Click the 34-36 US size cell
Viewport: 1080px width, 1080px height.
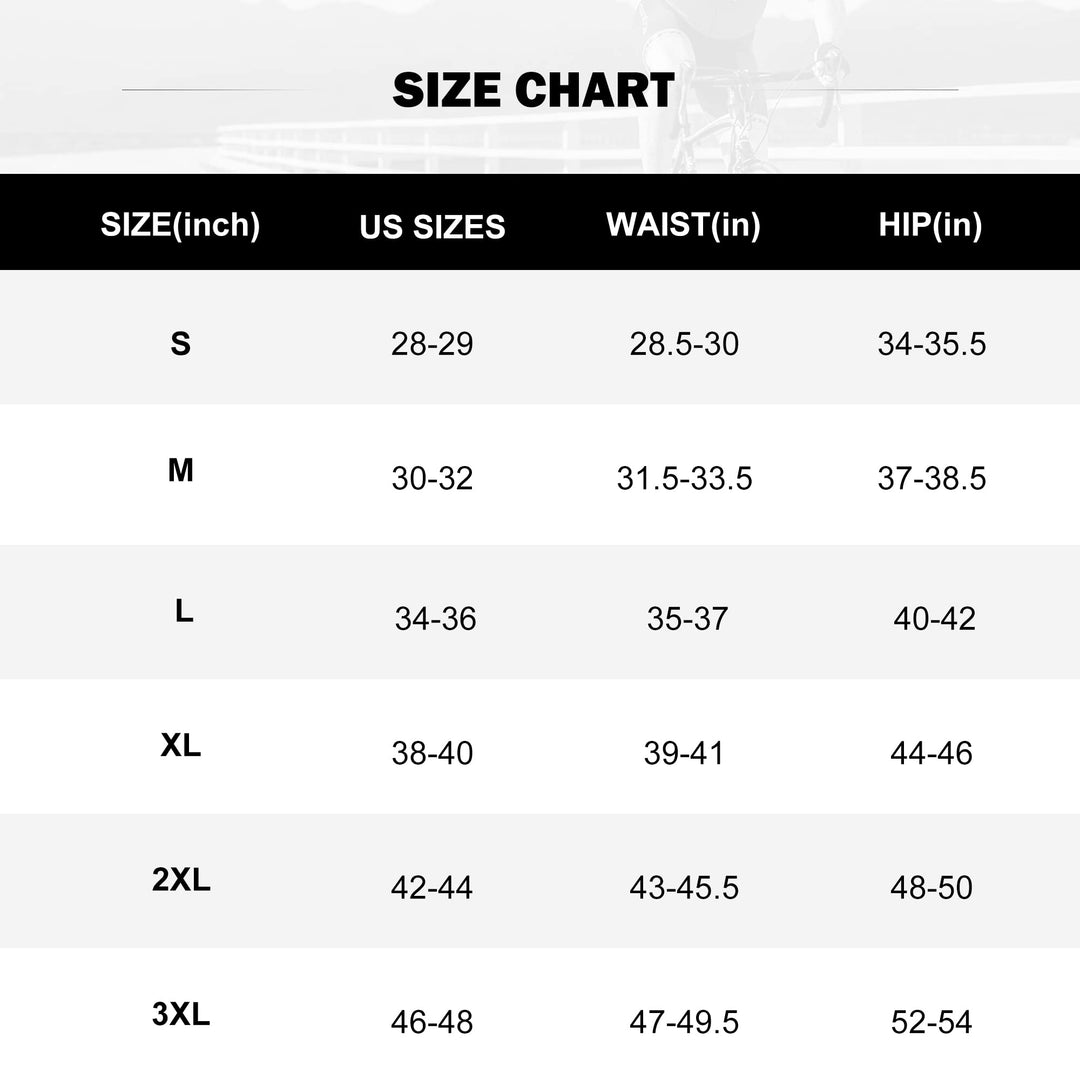(435, 619)
